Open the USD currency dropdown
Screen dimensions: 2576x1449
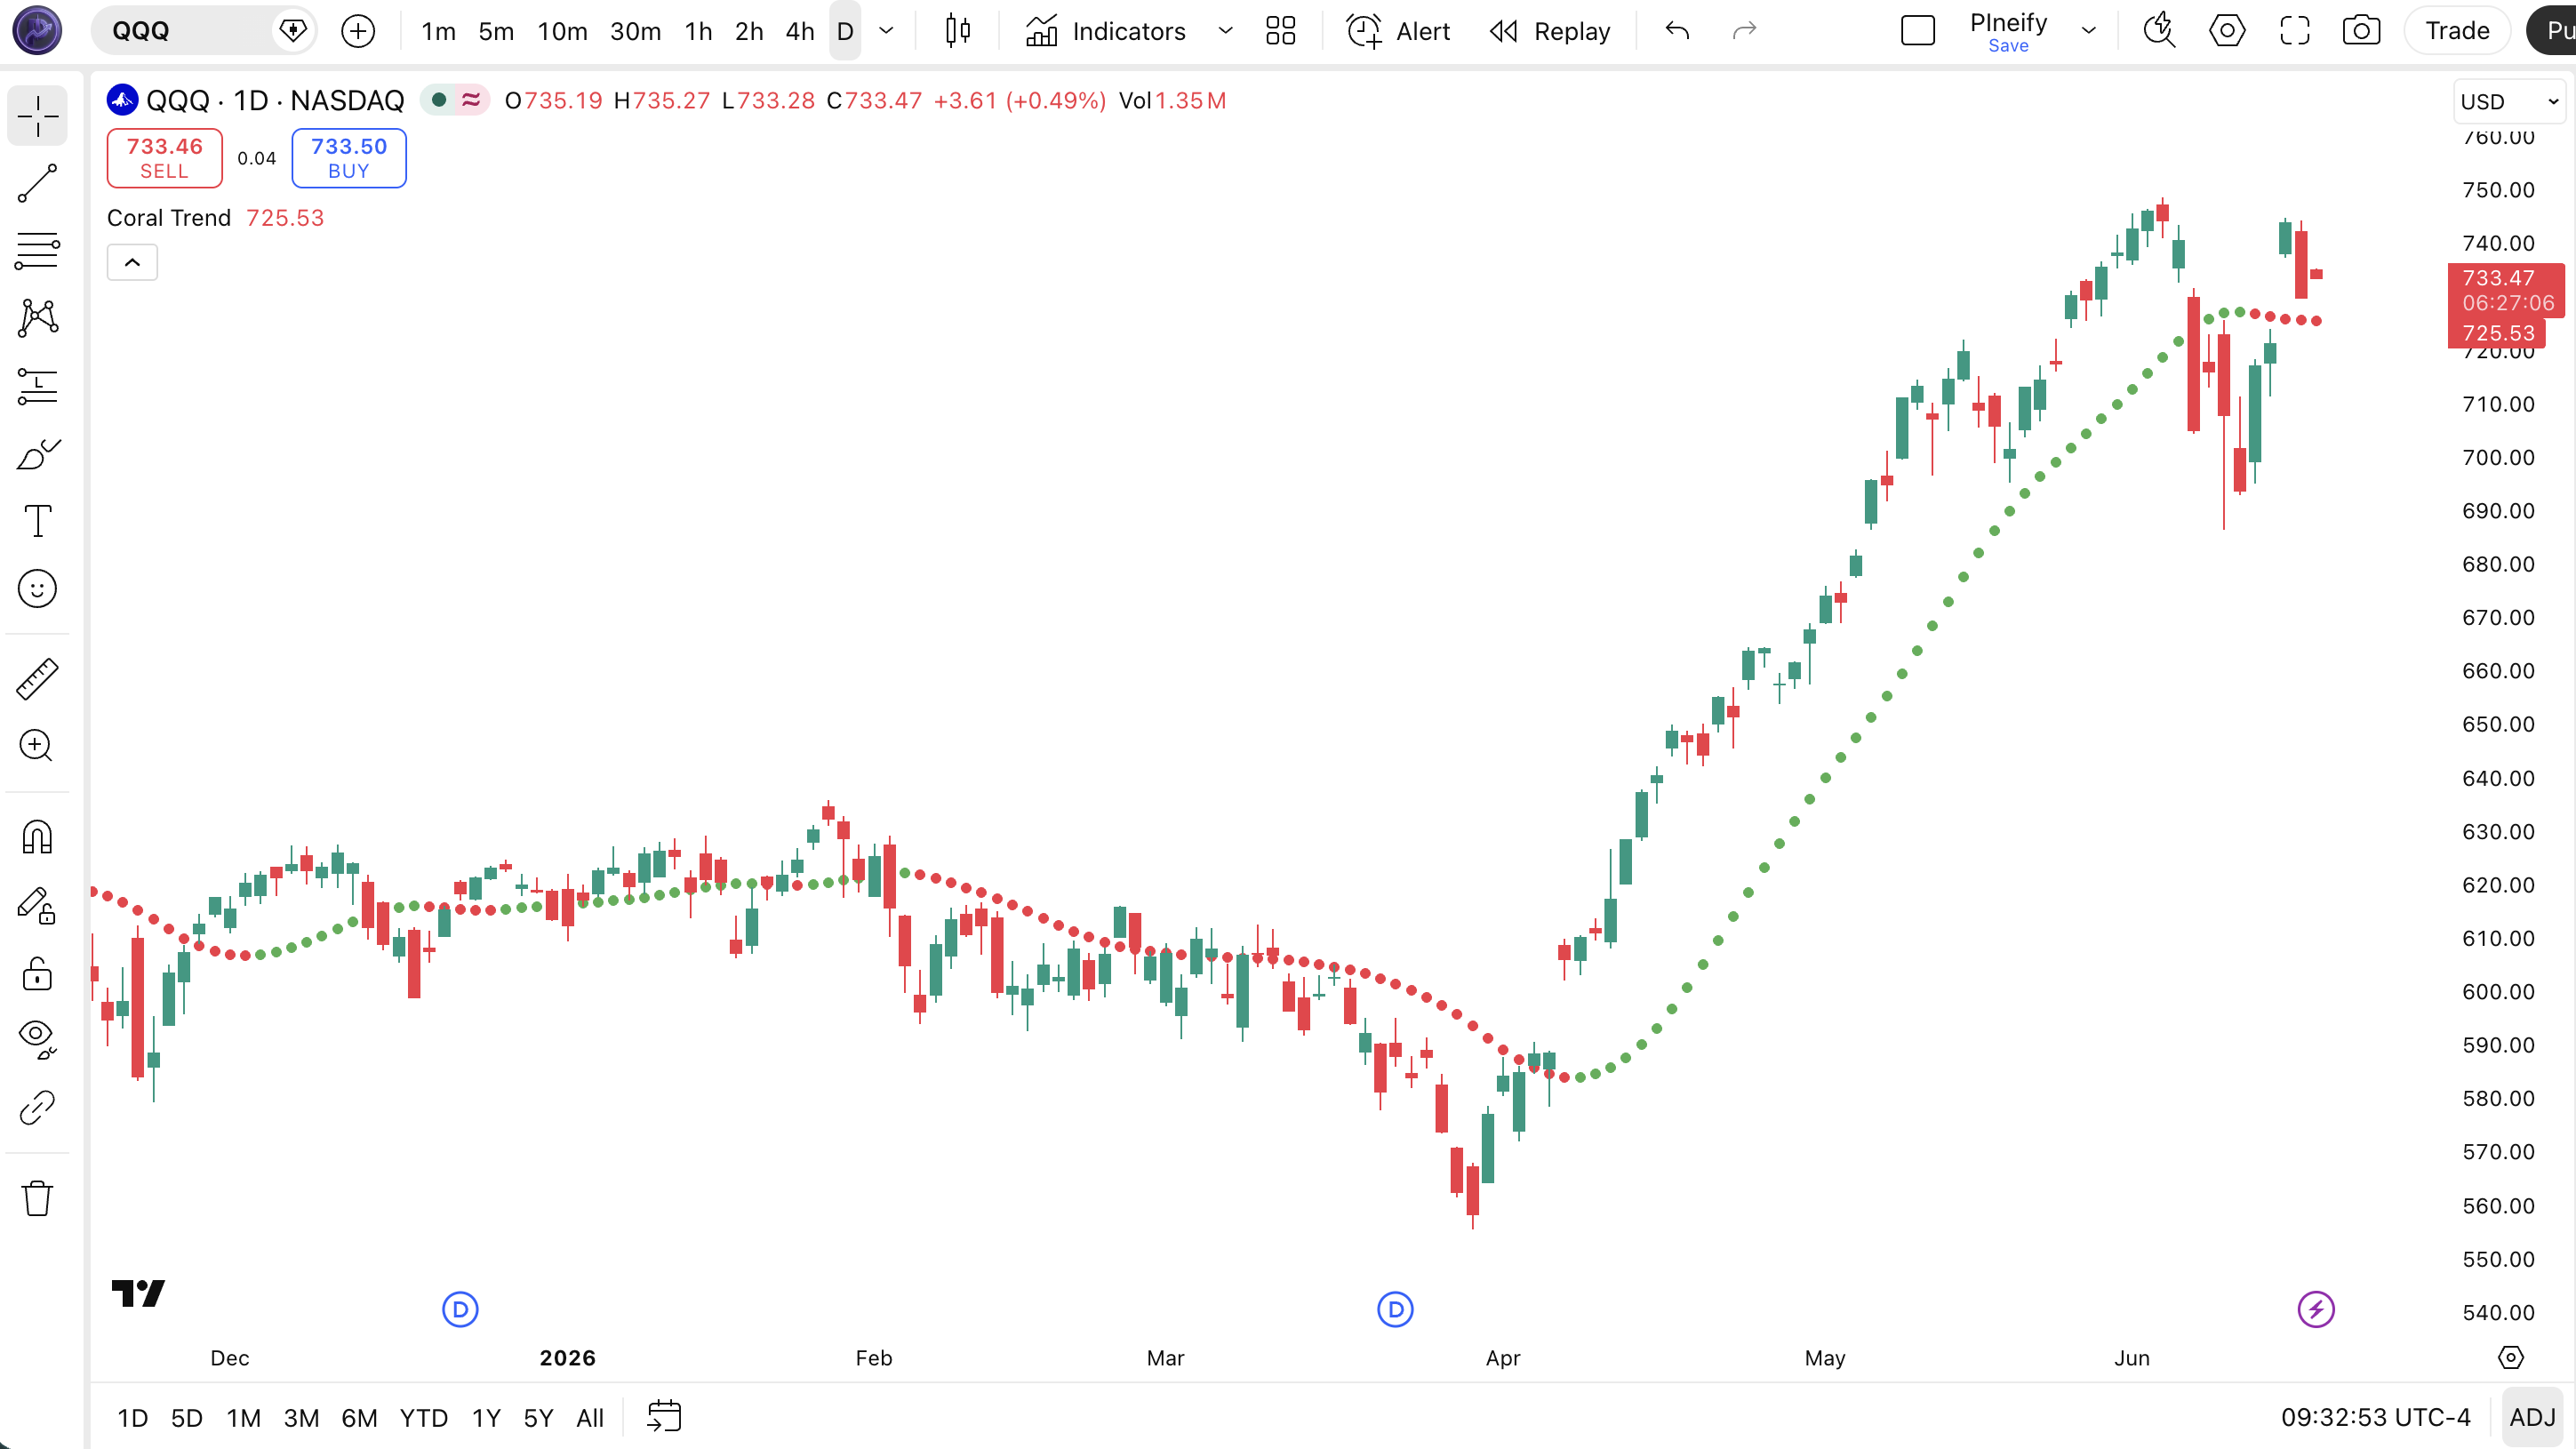pos(2509,101)
